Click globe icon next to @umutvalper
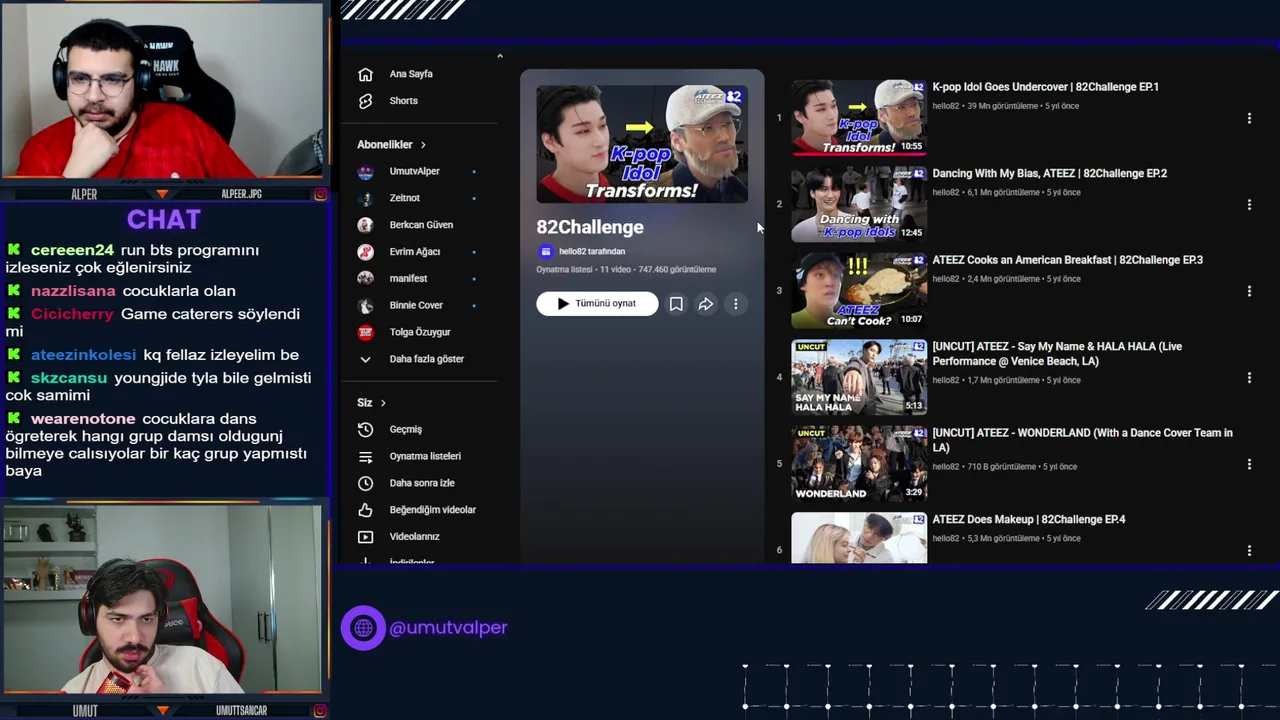Image resolution: width=1280 pixels, height=720 pixels. pos(363,628)
